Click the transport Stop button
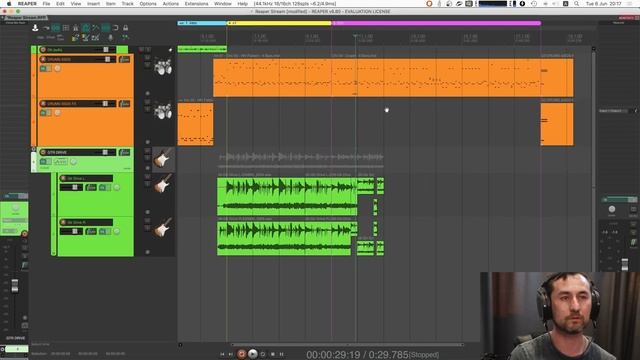The height and width of the screenshot is (360, 640). 273,354
